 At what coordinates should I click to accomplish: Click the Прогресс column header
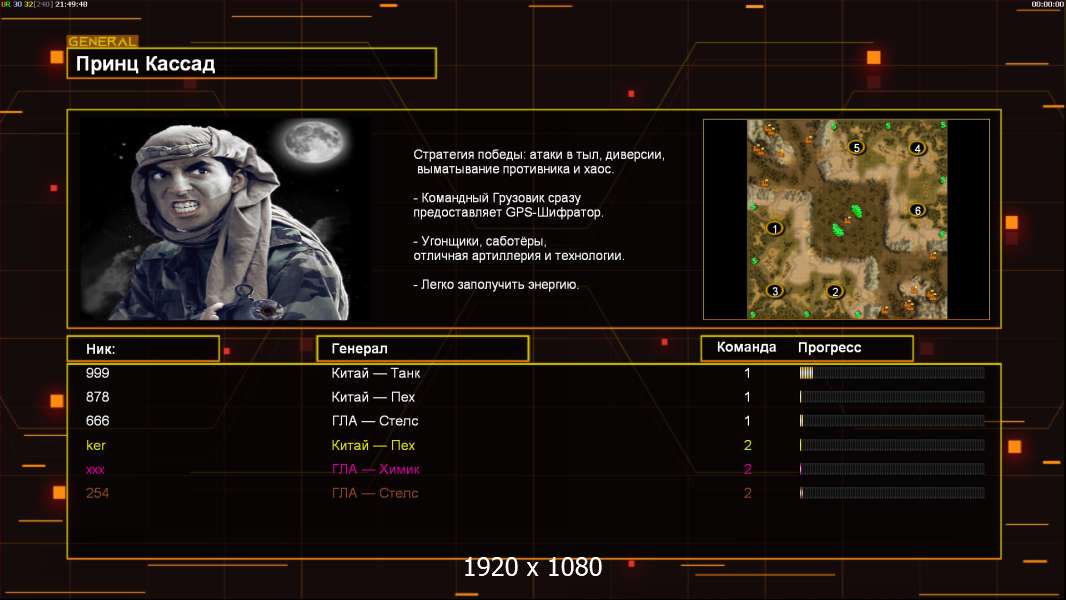(829, 347)
